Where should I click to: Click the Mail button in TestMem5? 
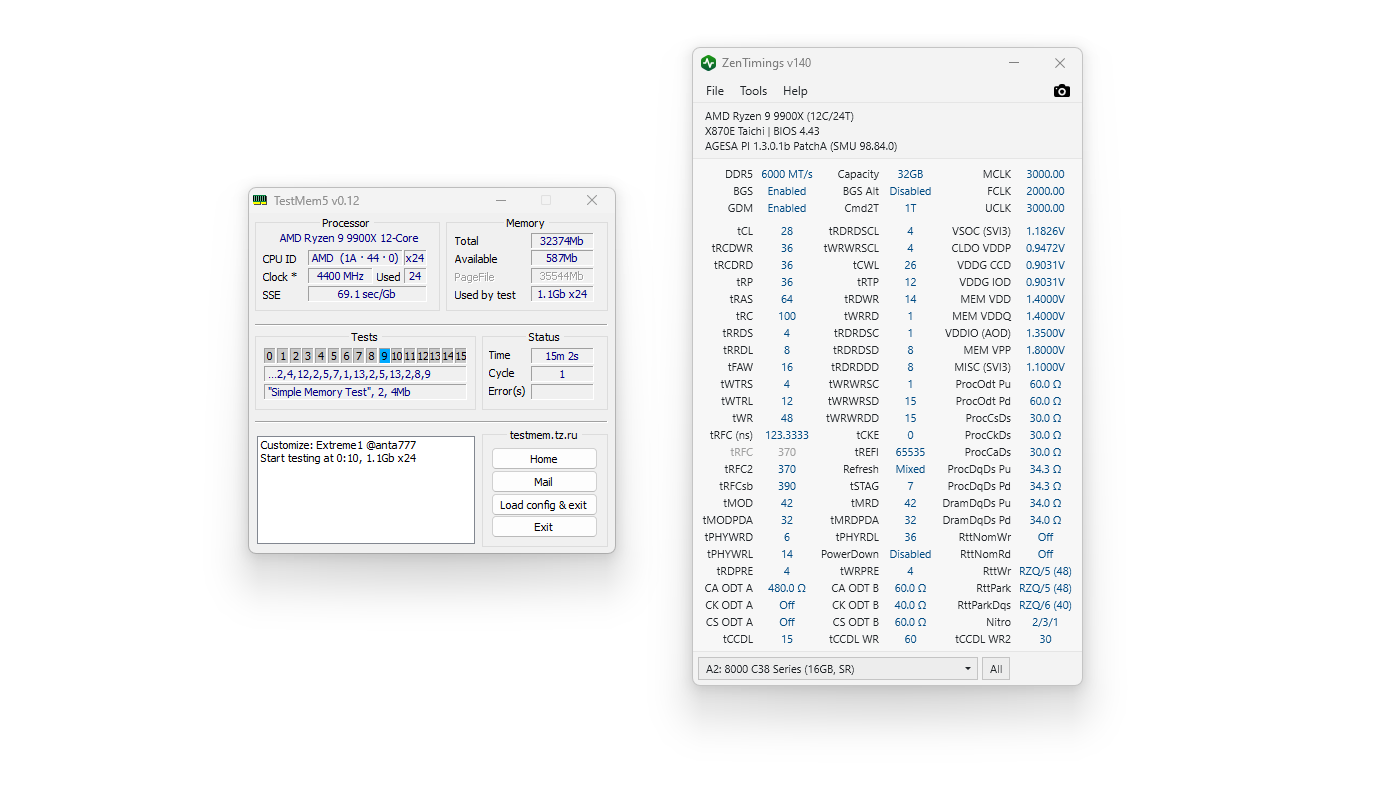click(544, 482)
